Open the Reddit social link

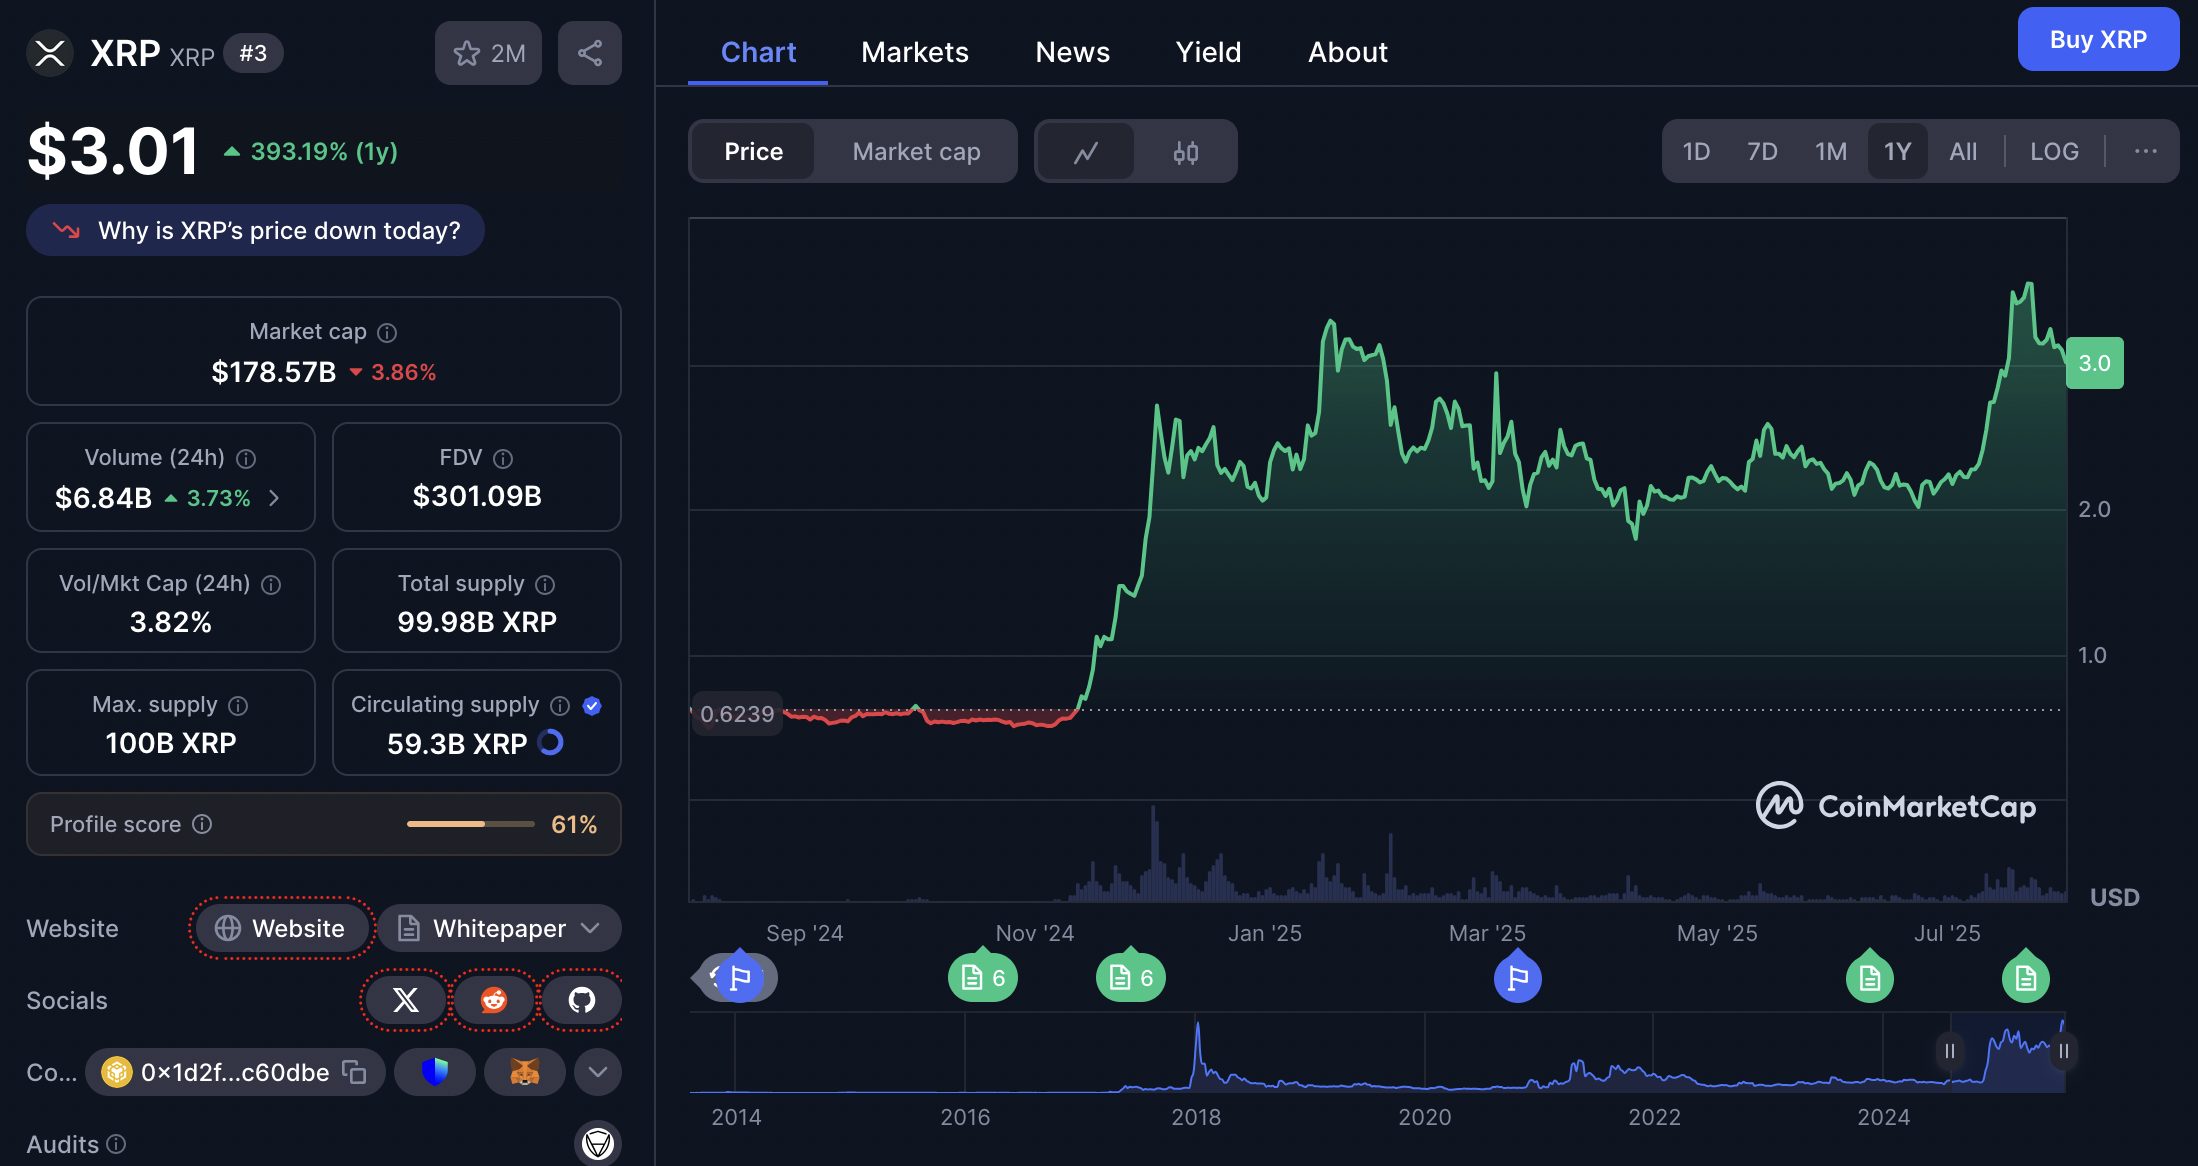pos(494,999)
